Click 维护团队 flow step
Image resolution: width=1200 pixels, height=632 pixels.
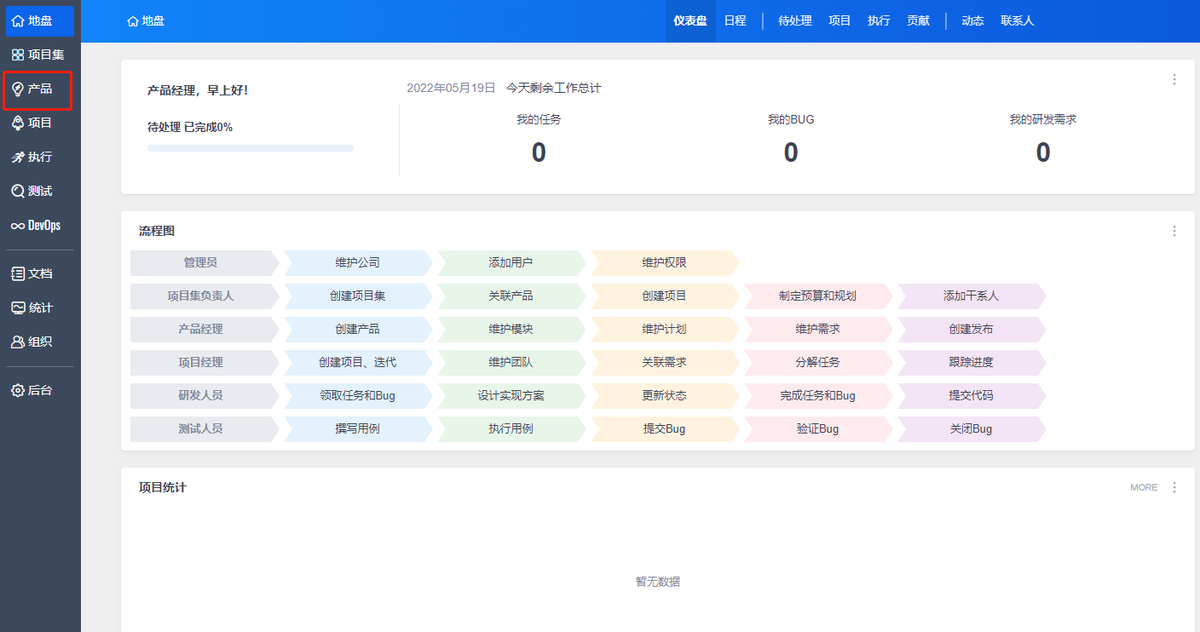(x=510, y=362)
